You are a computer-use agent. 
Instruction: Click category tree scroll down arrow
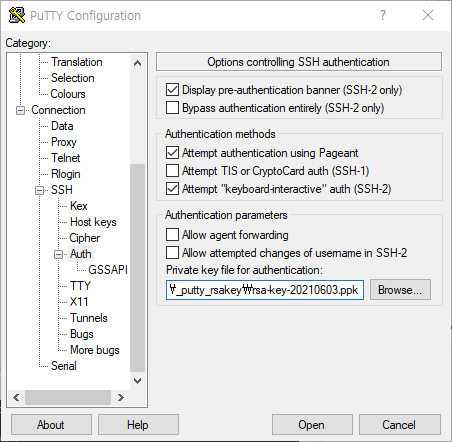pos(137,380)
